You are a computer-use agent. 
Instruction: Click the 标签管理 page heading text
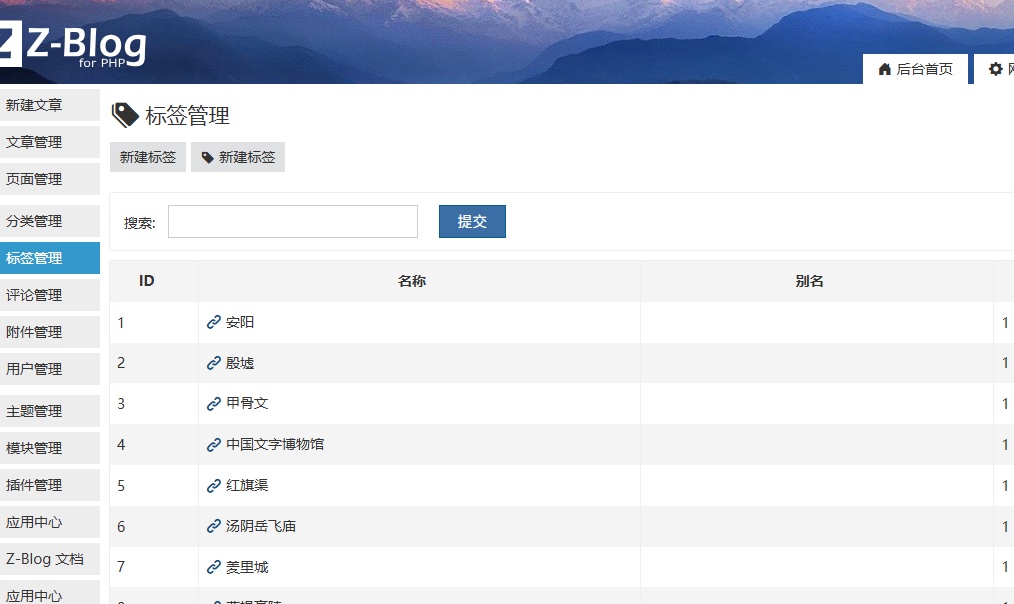point(188,116)
